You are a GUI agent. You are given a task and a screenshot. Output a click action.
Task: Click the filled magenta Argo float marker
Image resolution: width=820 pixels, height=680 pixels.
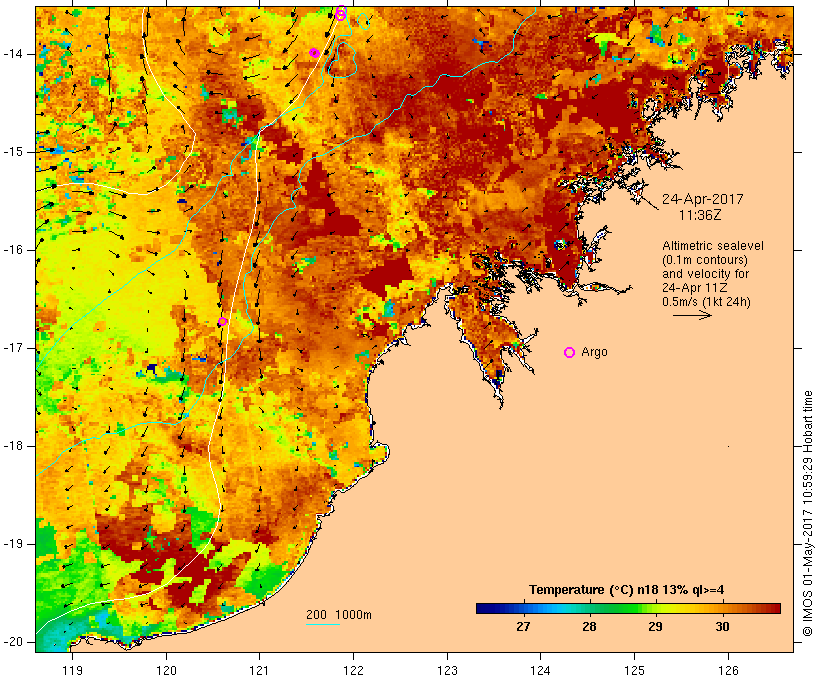click(314, 53)
